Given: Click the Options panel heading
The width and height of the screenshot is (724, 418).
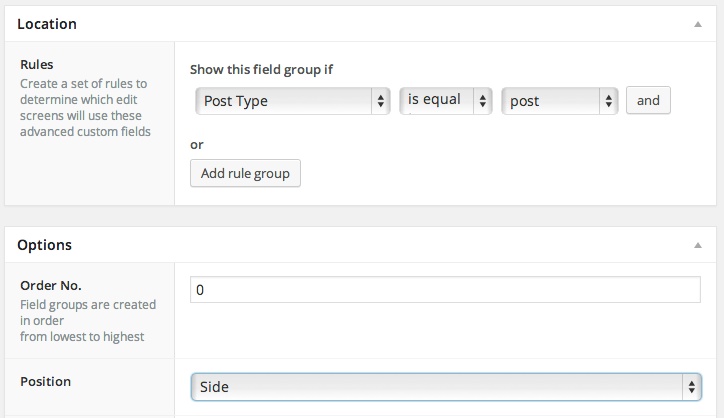Looking at the screenshot, I should point(44,245).
